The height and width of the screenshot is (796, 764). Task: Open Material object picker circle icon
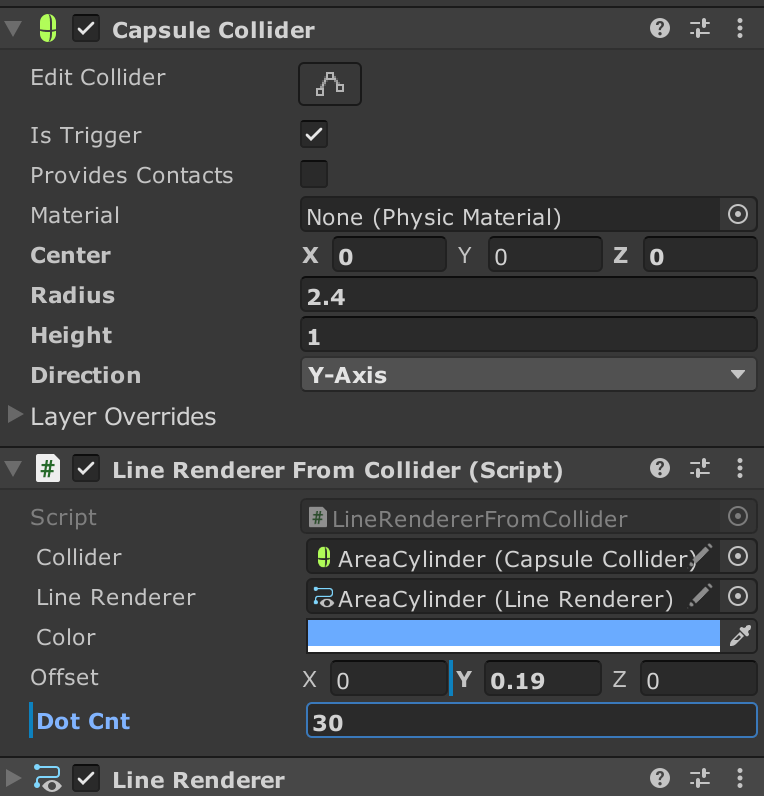738,214
